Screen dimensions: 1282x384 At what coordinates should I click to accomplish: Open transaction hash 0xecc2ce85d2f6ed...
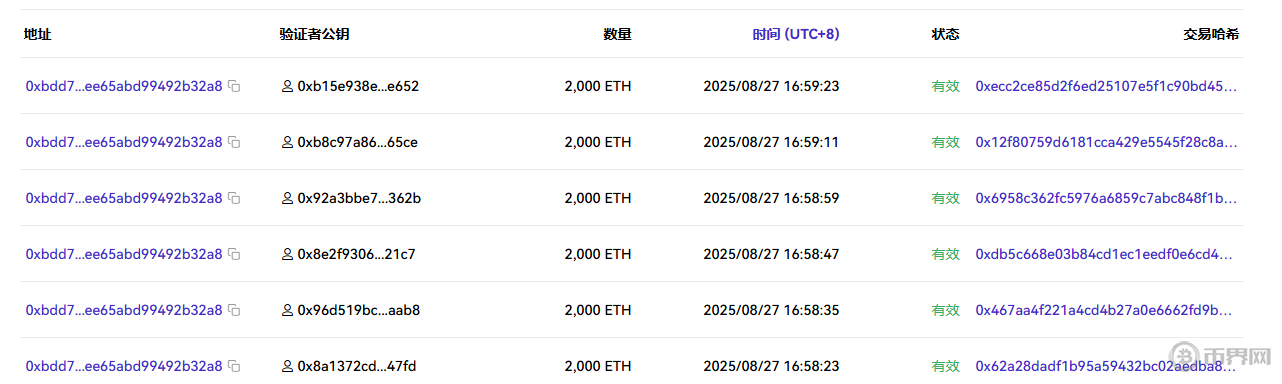coord(1107,87)
